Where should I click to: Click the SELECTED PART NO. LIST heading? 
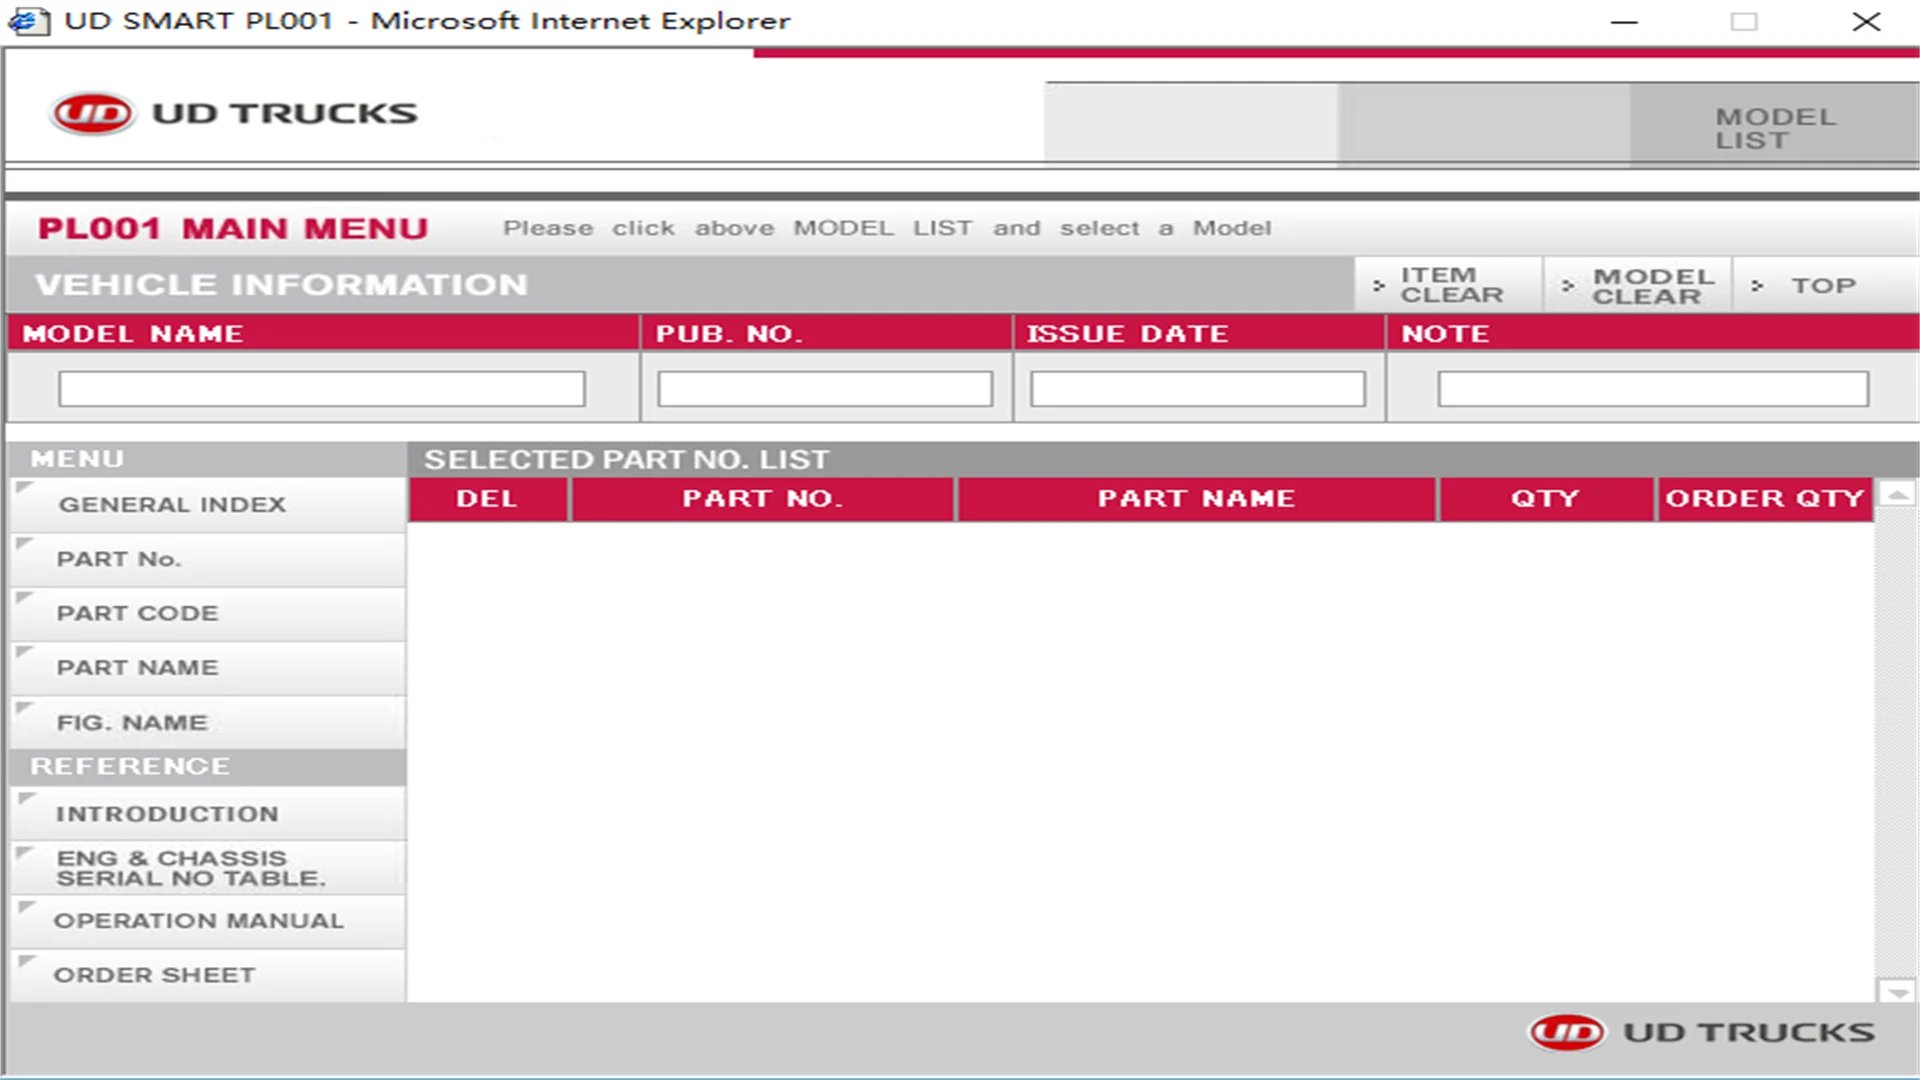pos(627,460)
